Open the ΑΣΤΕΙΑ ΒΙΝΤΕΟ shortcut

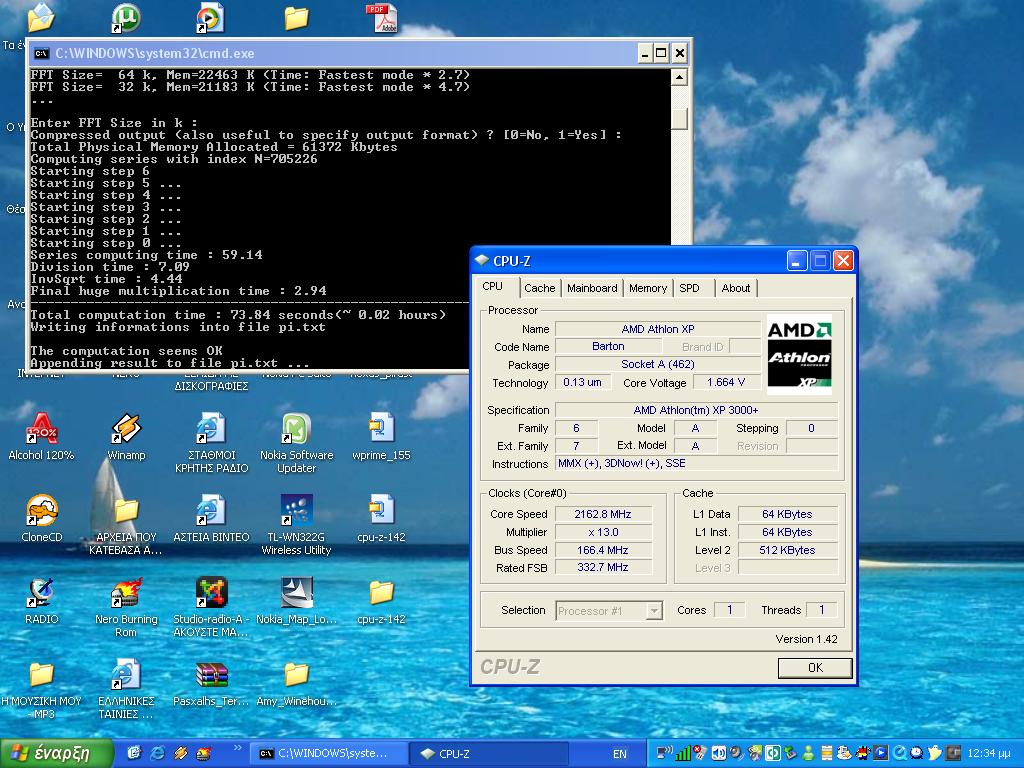(x=211, y=510)
